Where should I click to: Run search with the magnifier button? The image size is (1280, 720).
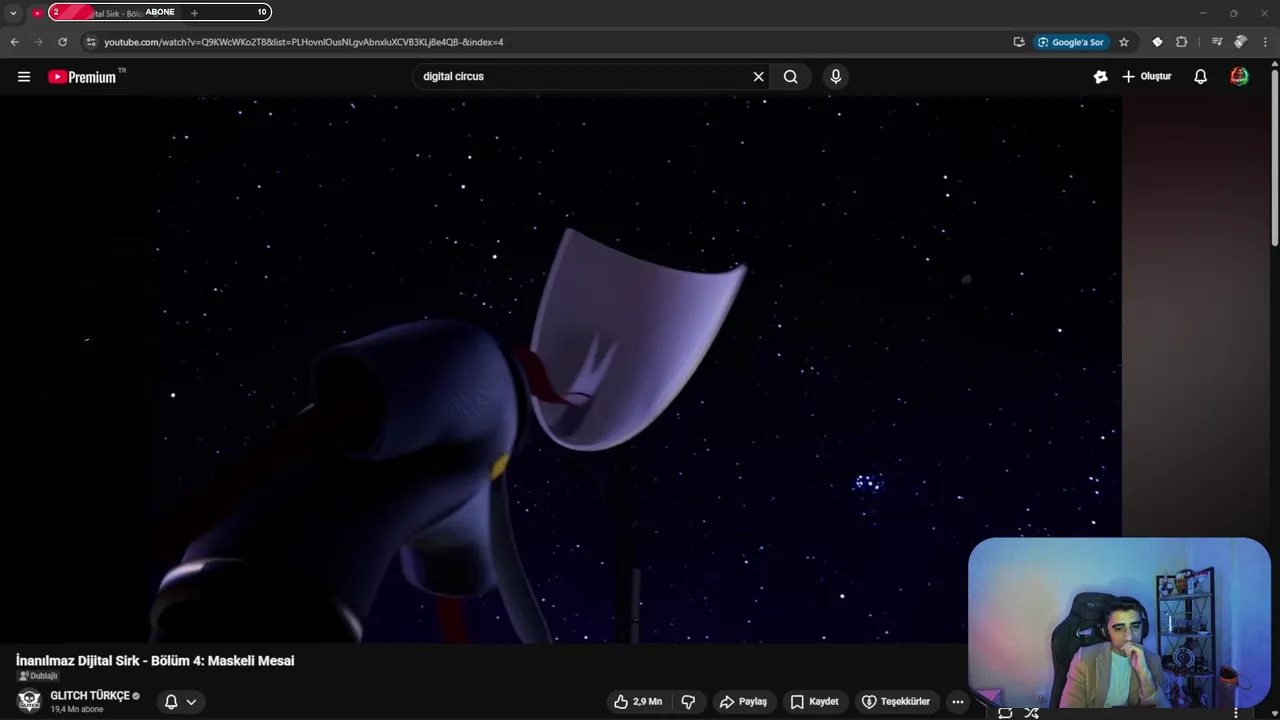791,77
